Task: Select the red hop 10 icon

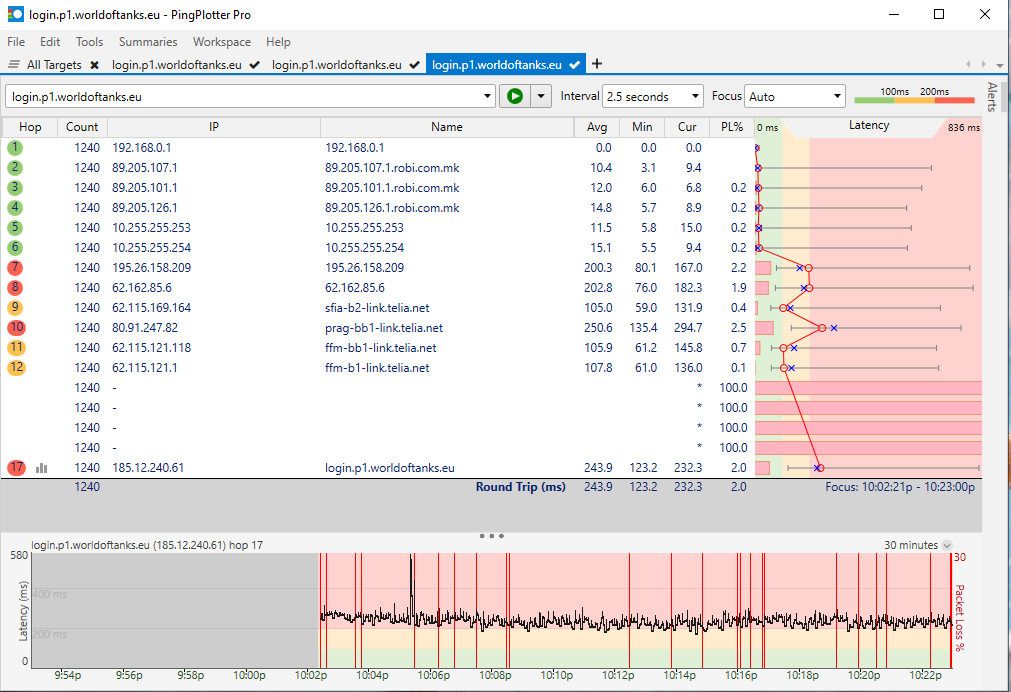Action: click(x=16, y=328)
